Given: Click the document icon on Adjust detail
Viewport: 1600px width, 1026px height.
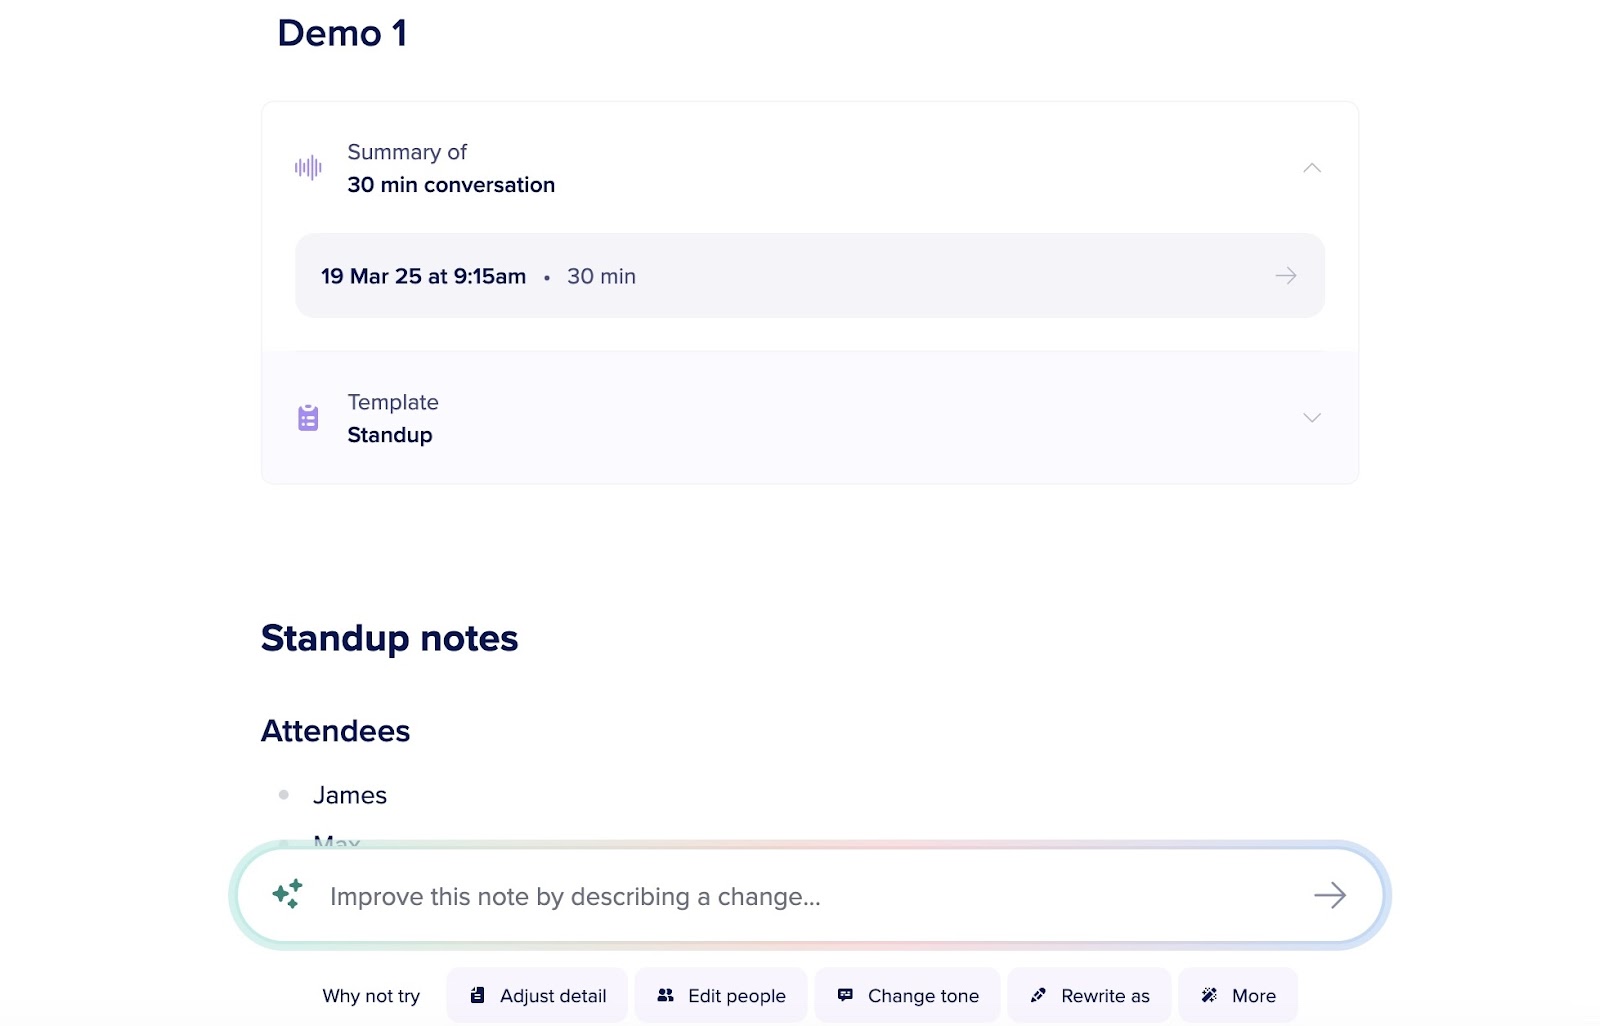Looking at the screenshot, I should [x=478, y=995].
